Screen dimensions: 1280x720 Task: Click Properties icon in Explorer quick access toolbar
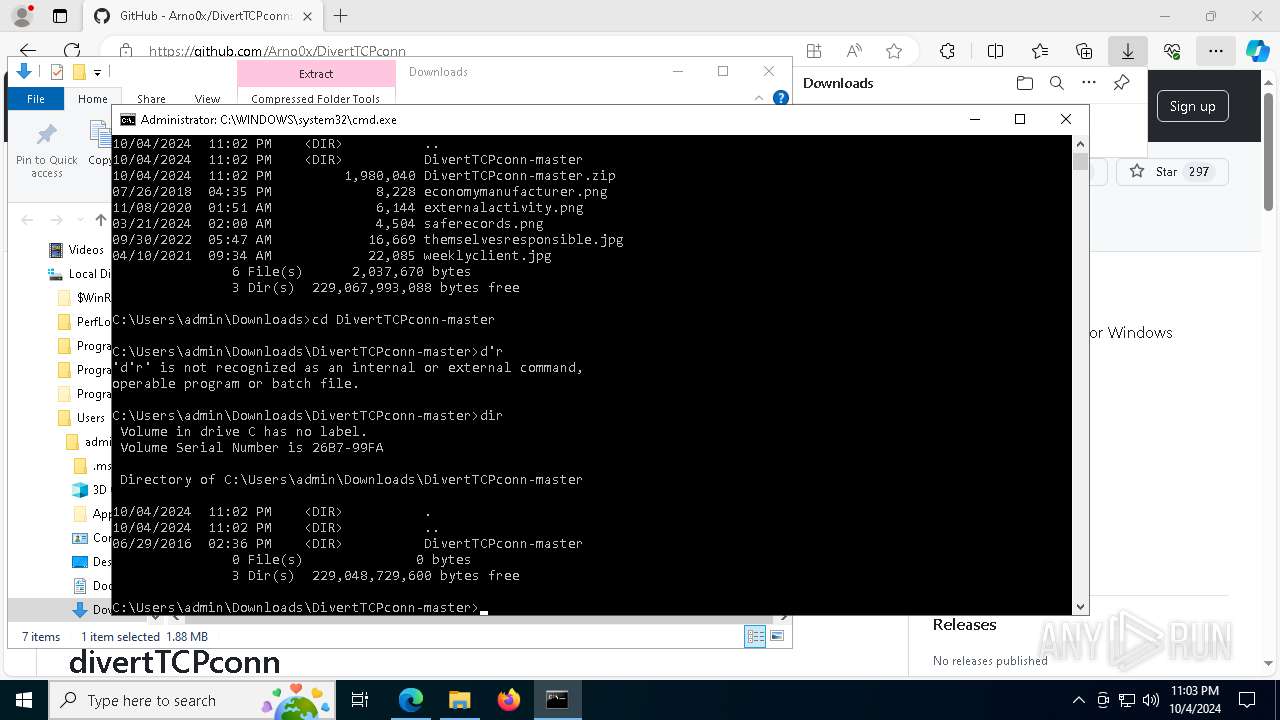[x=57, y=72]
